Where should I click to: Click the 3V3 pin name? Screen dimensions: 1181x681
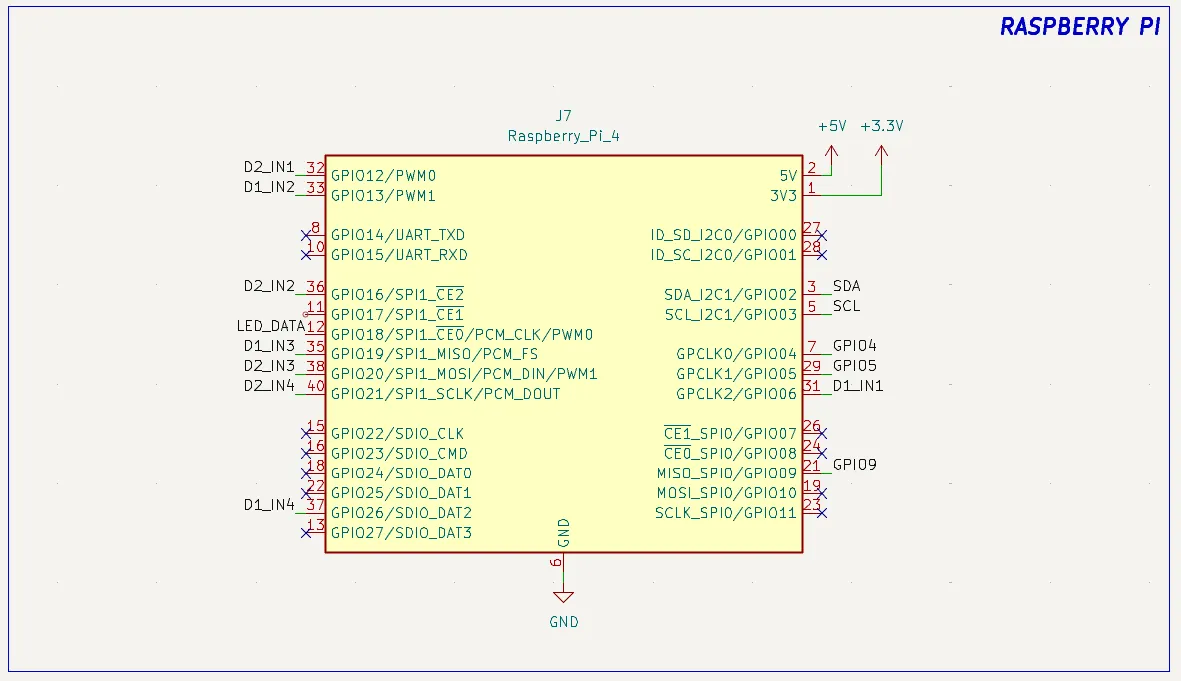(783, 196)
